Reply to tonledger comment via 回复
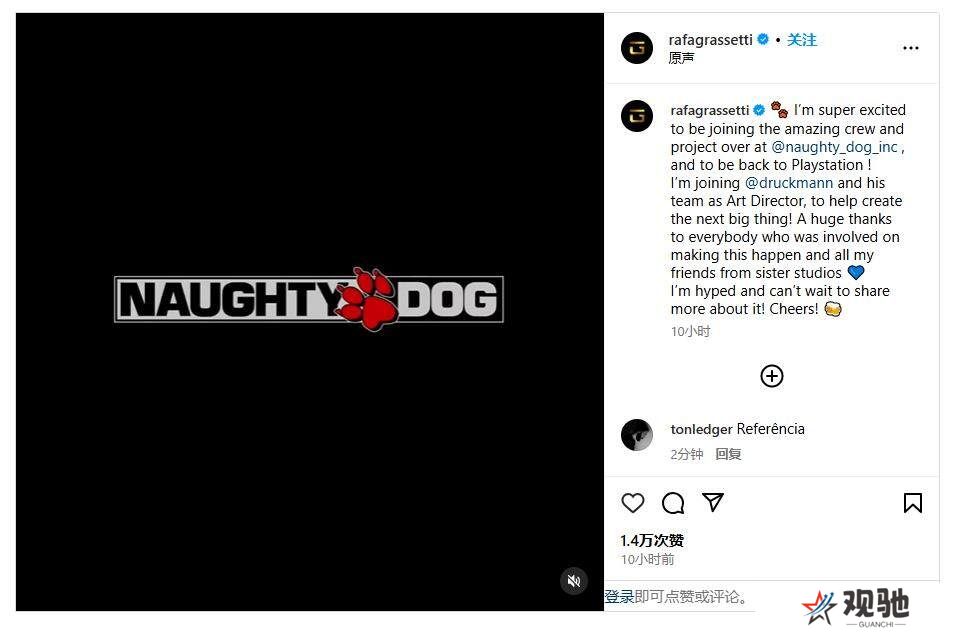This screenshot has height=633, width=955. click(x=728, y=454)
